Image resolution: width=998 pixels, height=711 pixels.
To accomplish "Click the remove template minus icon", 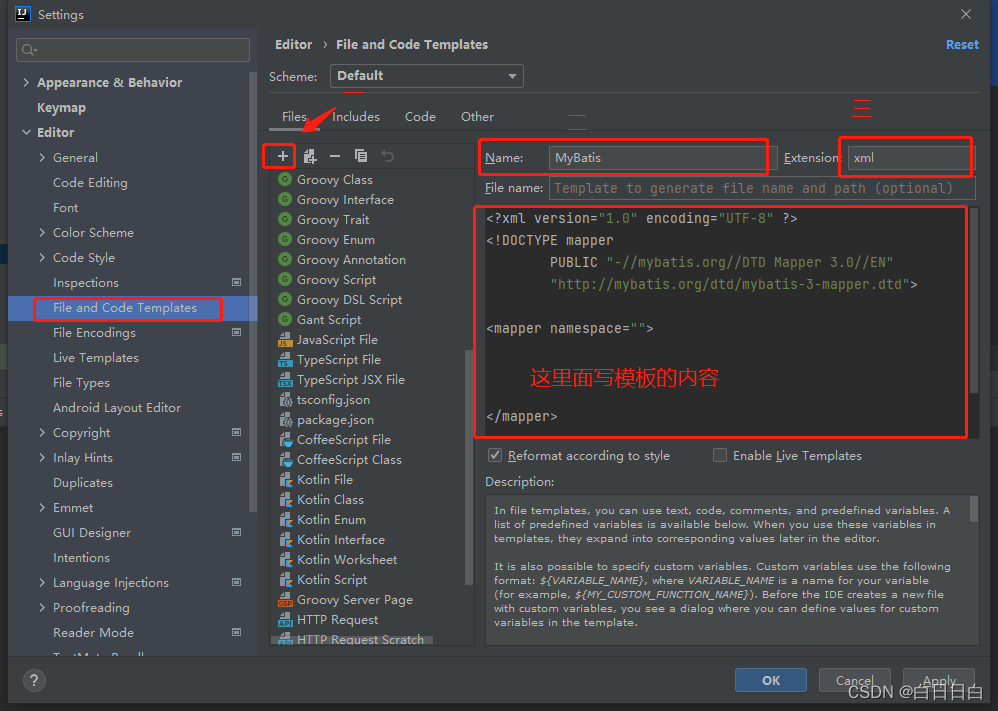I will pos(335,156).
